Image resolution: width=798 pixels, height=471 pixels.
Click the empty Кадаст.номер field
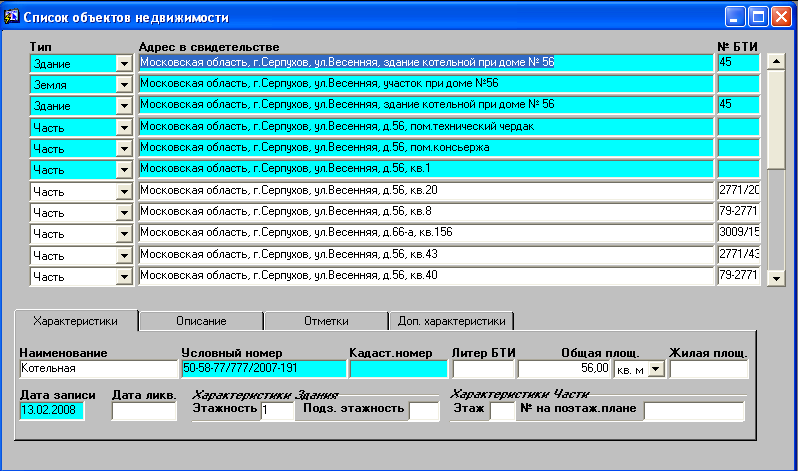(398, 369)
